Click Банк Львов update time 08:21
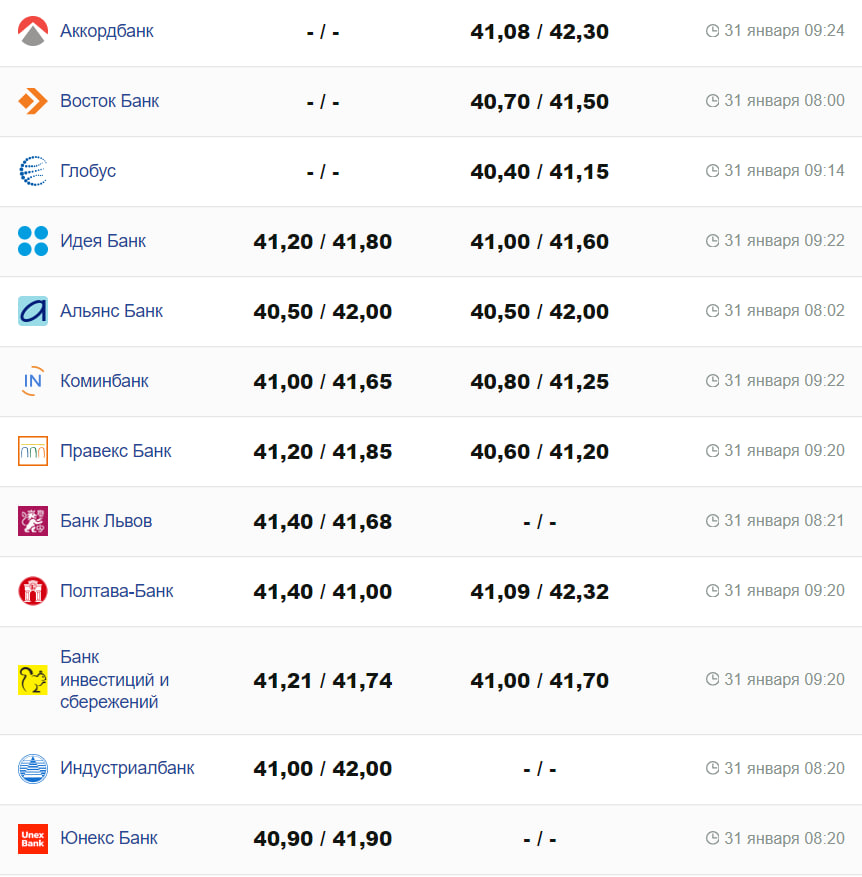862x877 pixels. point(784,521)
